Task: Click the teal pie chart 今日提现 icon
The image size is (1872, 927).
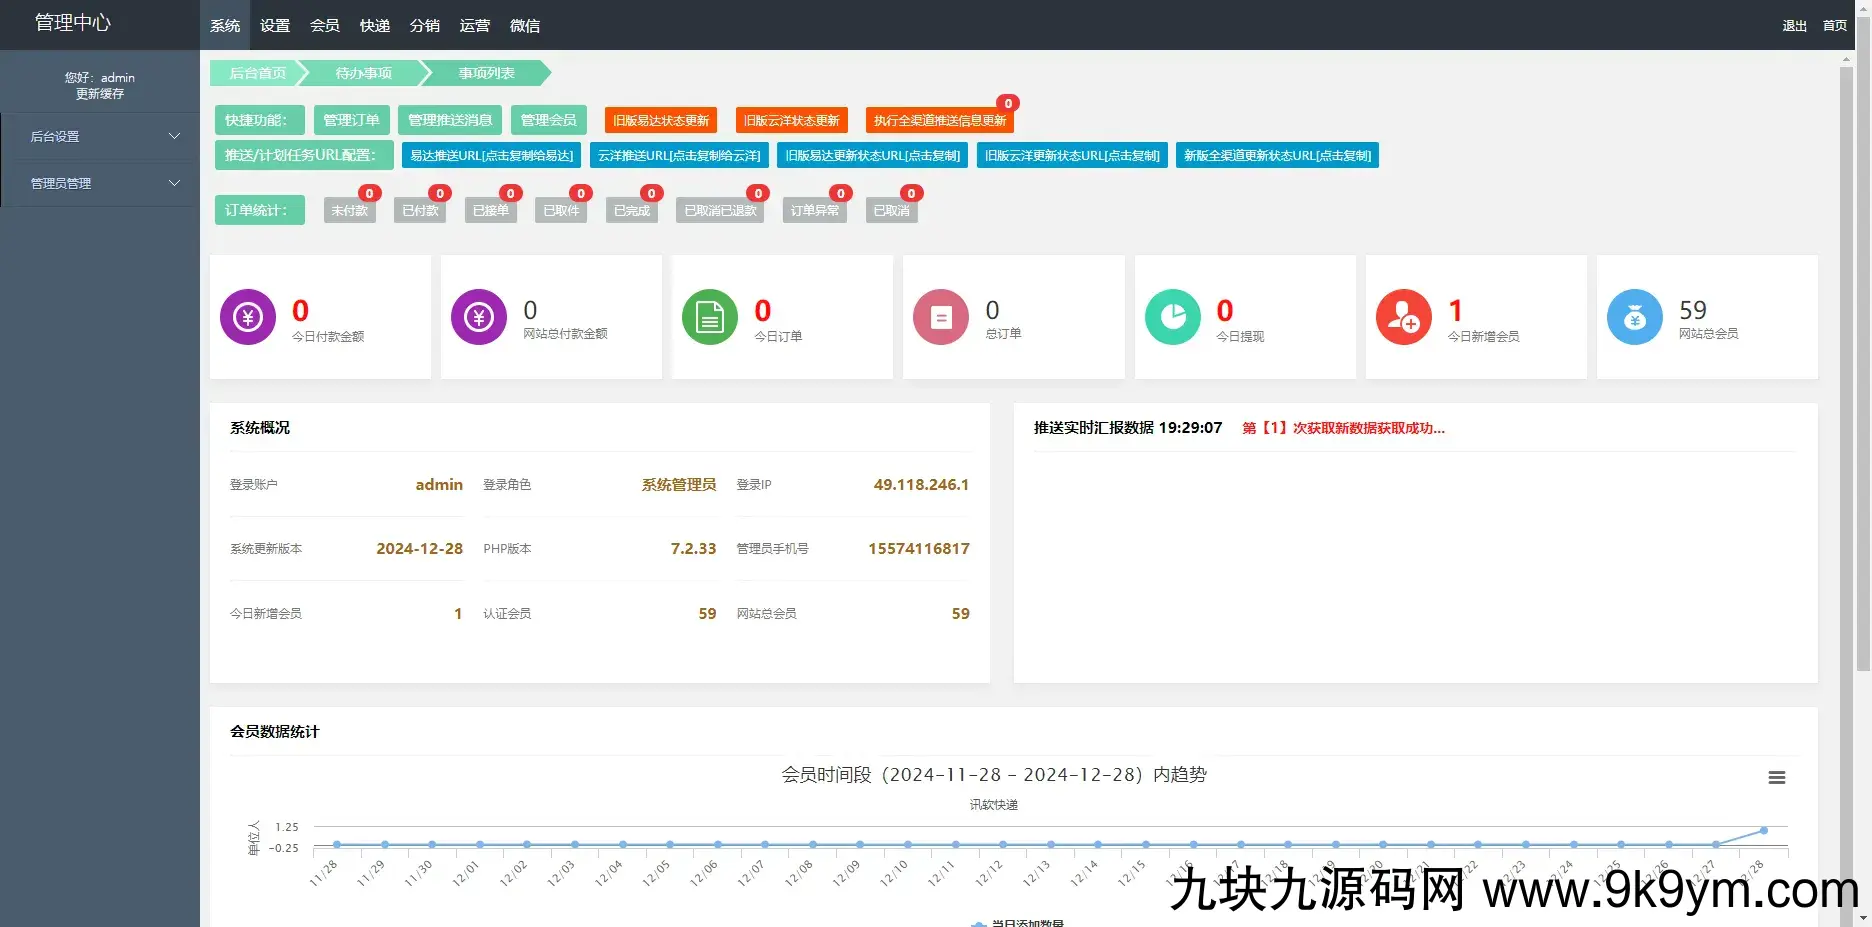Action: (1172, 317)
